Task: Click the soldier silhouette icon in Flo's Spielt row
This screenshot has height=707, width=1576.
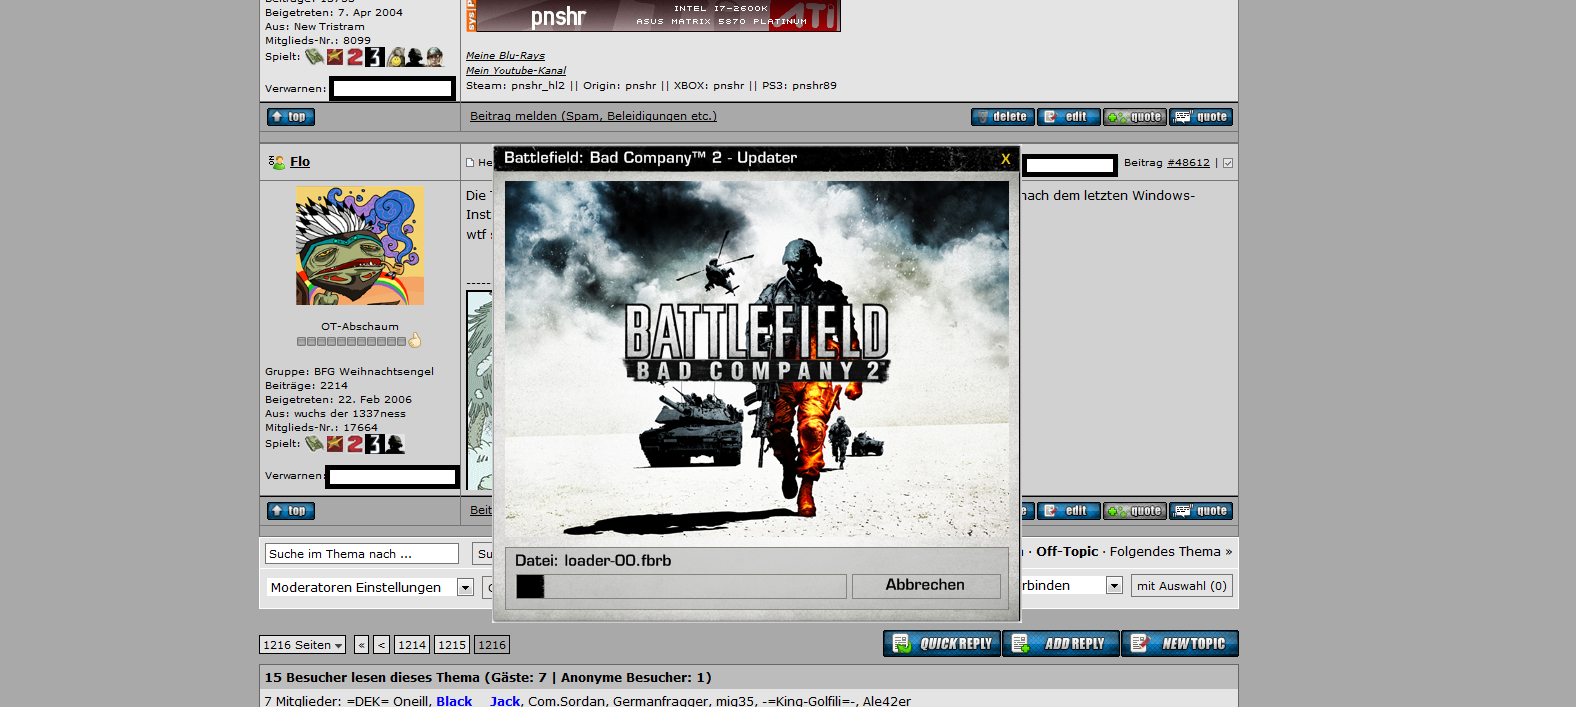Action: click(395, 444)
